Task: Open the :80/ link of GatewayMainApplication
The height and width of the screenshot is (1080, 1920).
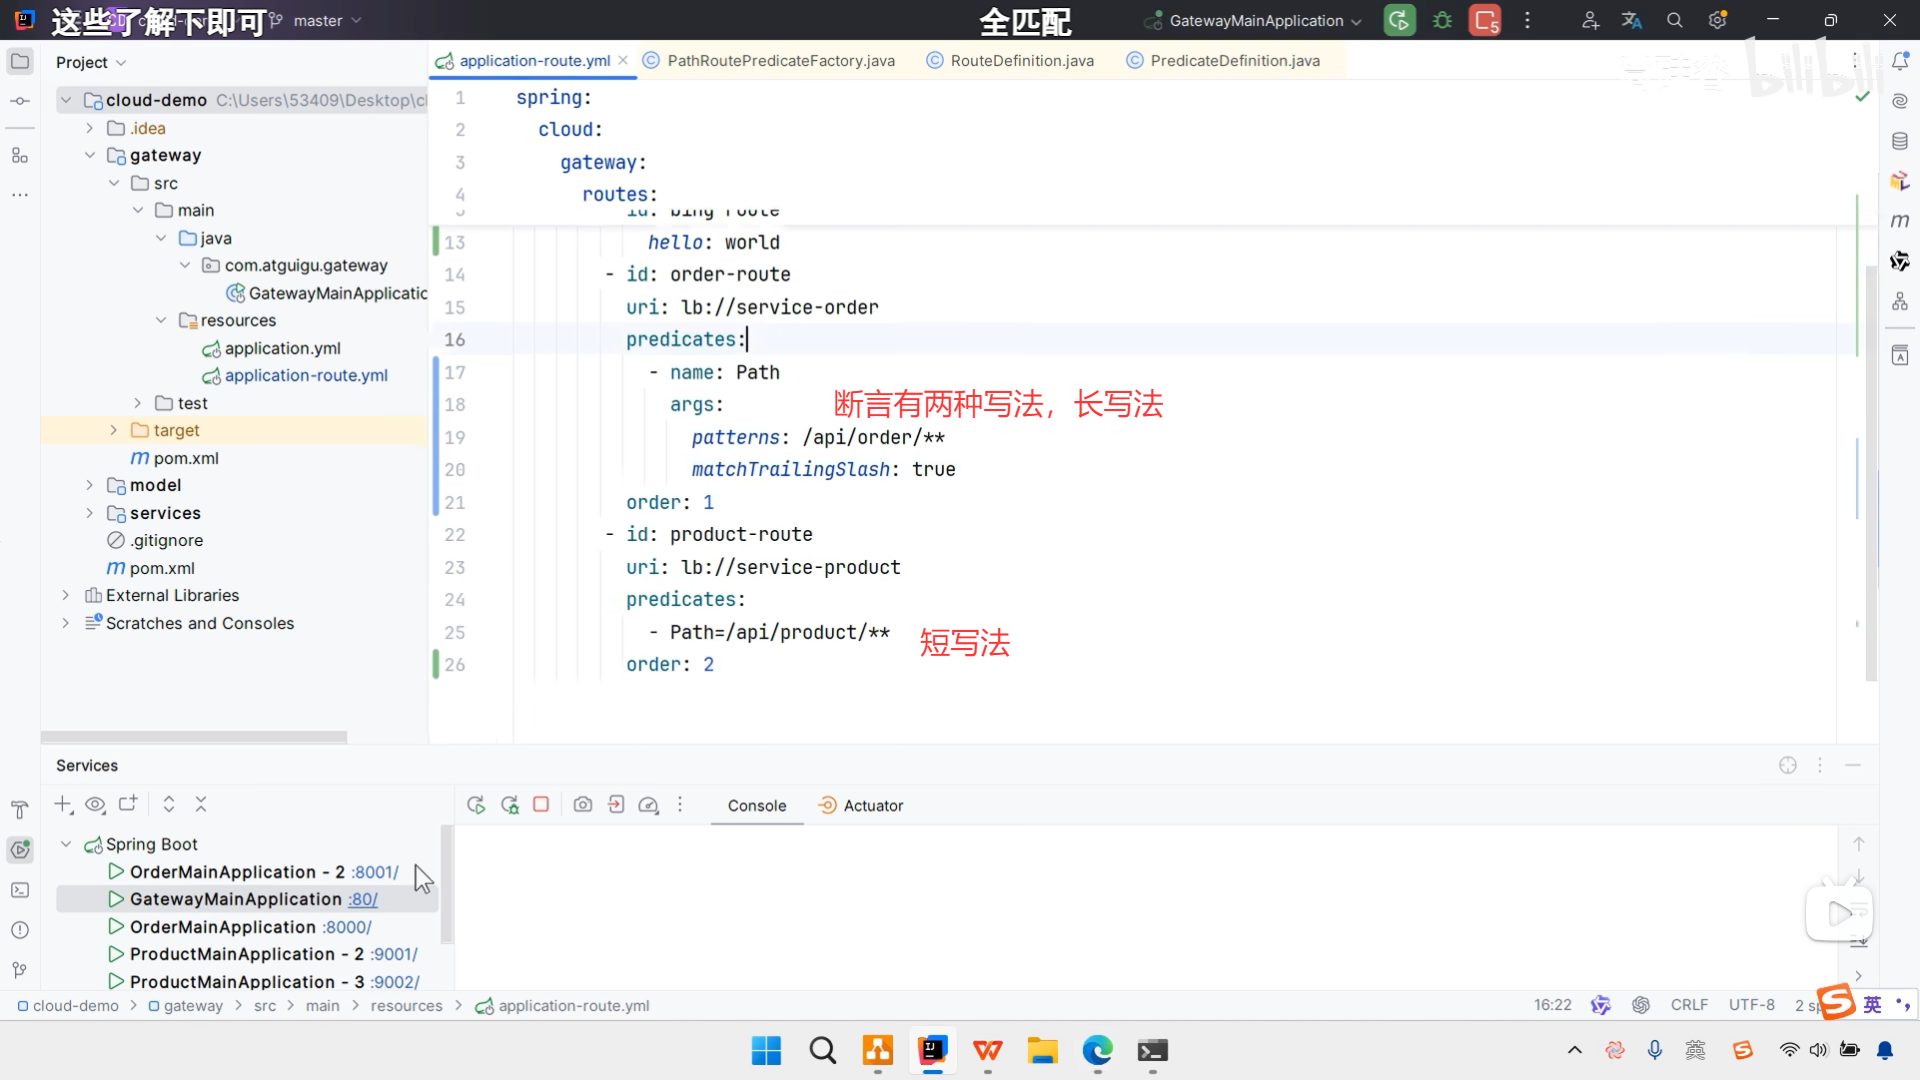Action: (363, 900)
